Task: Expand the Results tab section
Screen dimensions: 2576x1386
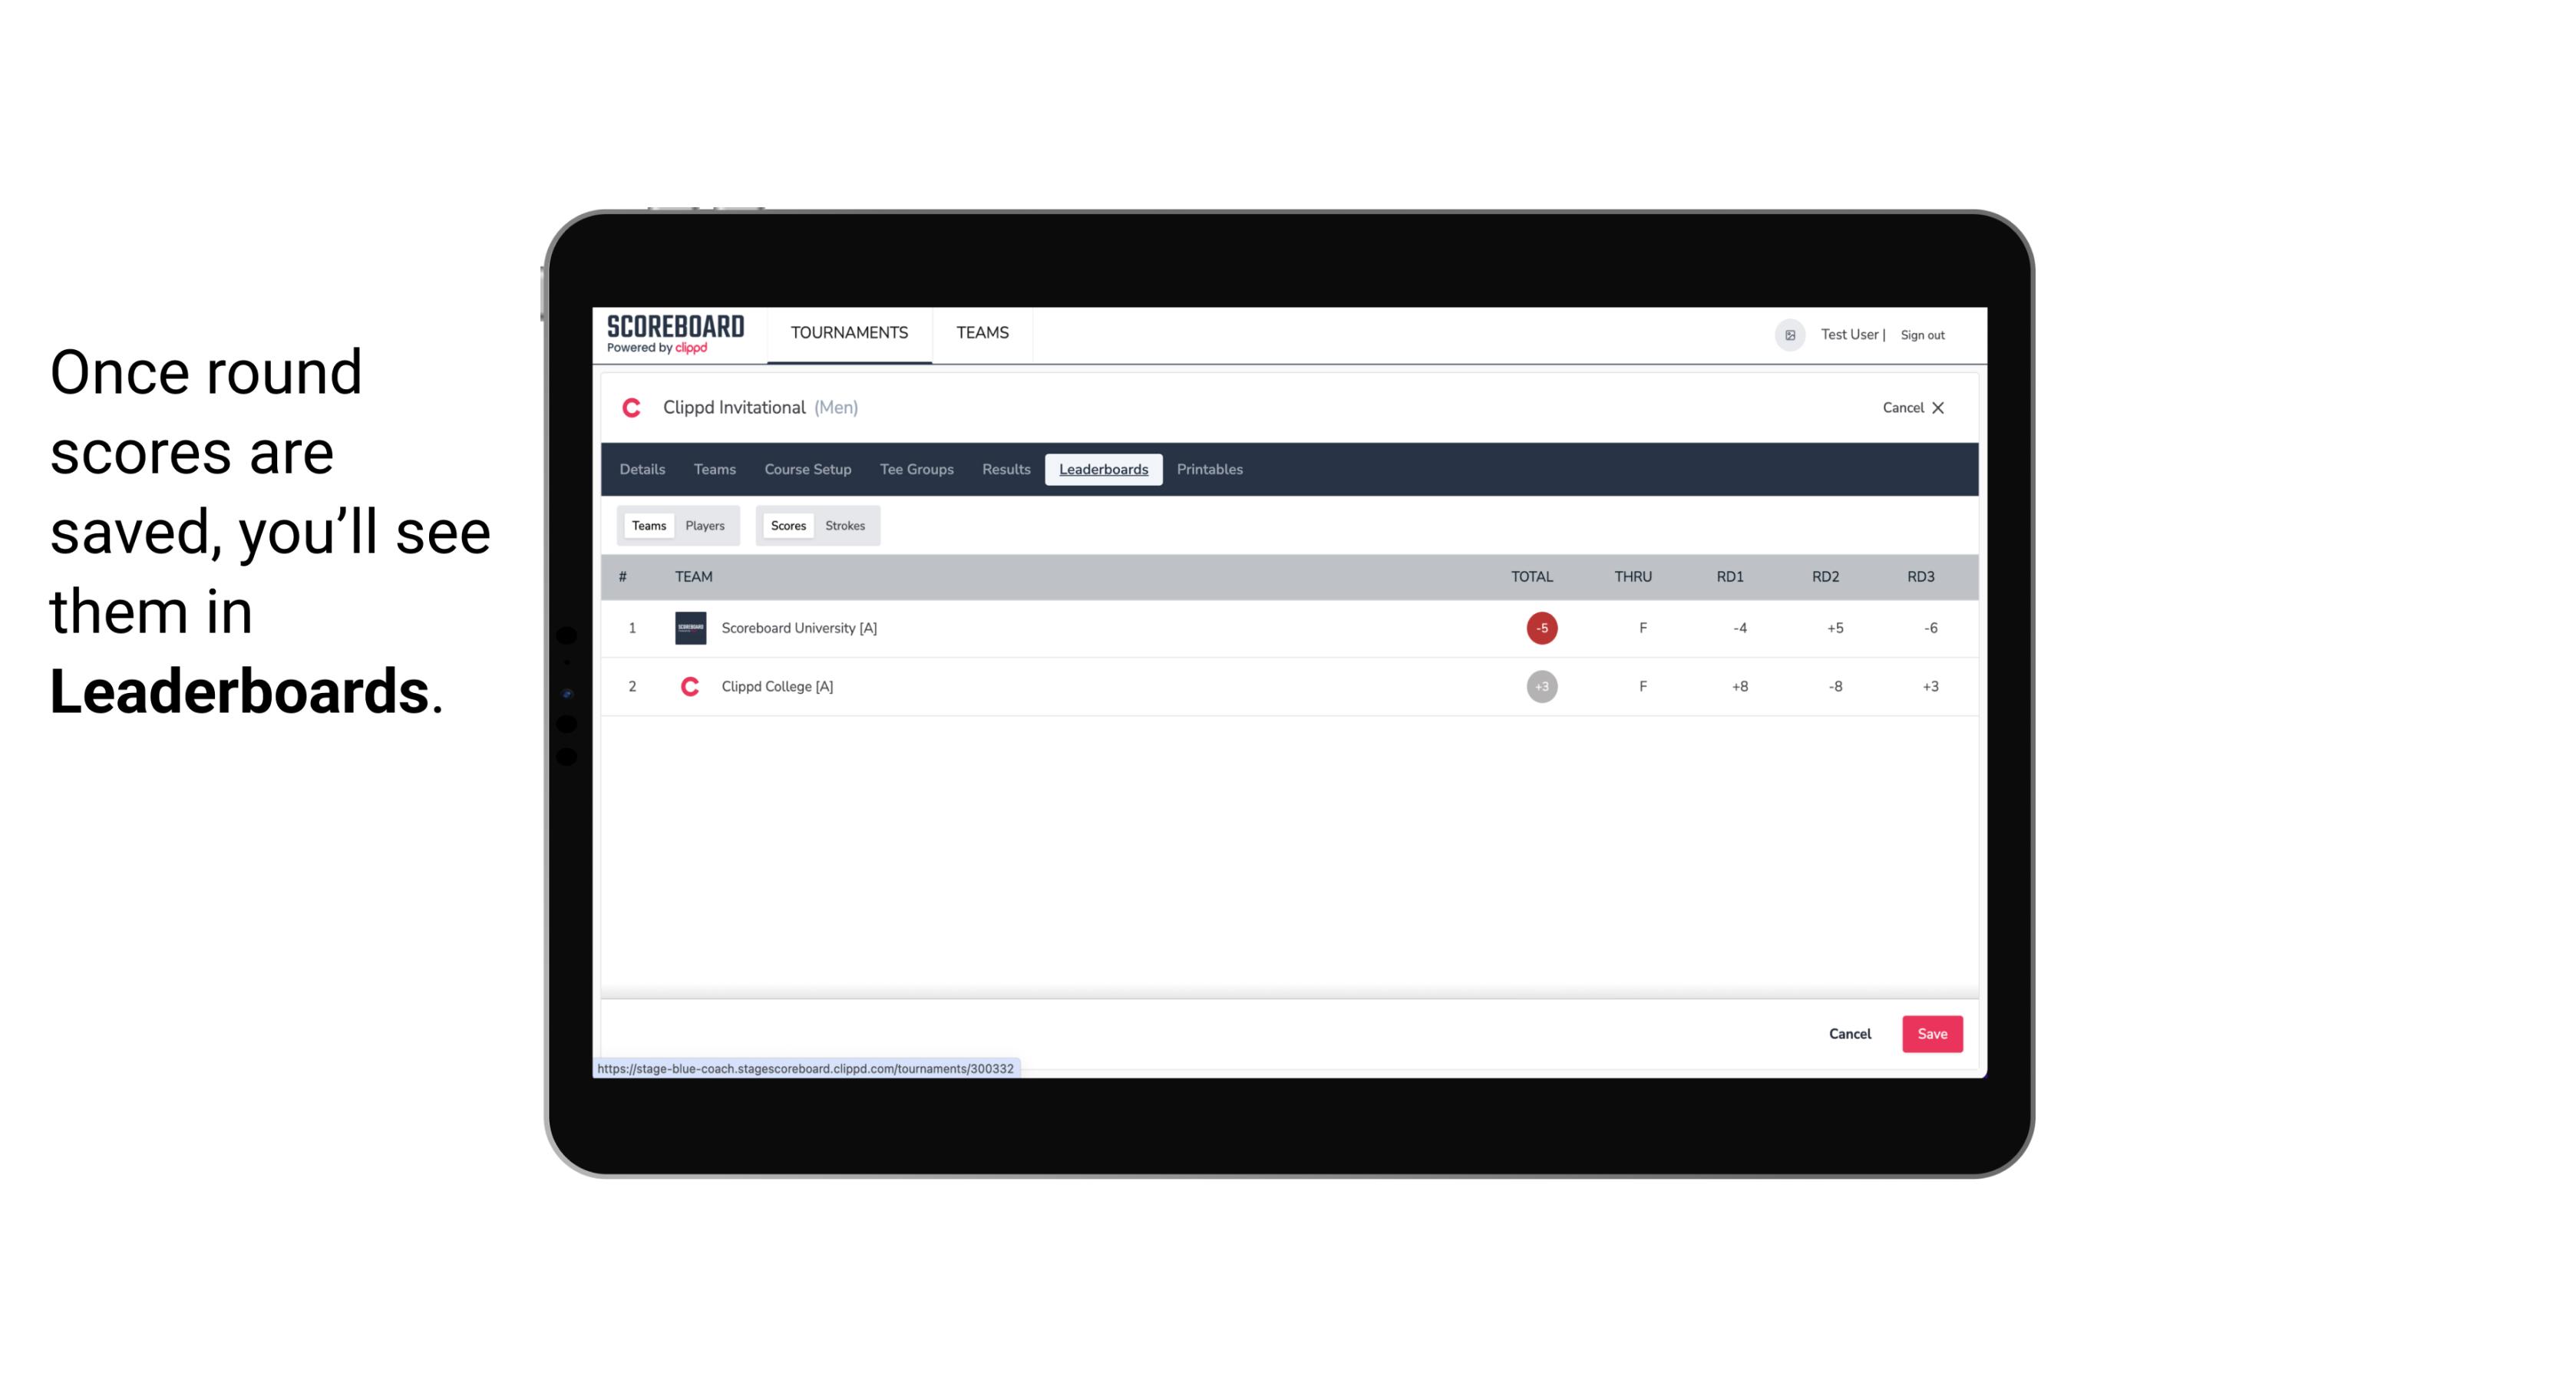Action: (1006, 470)
